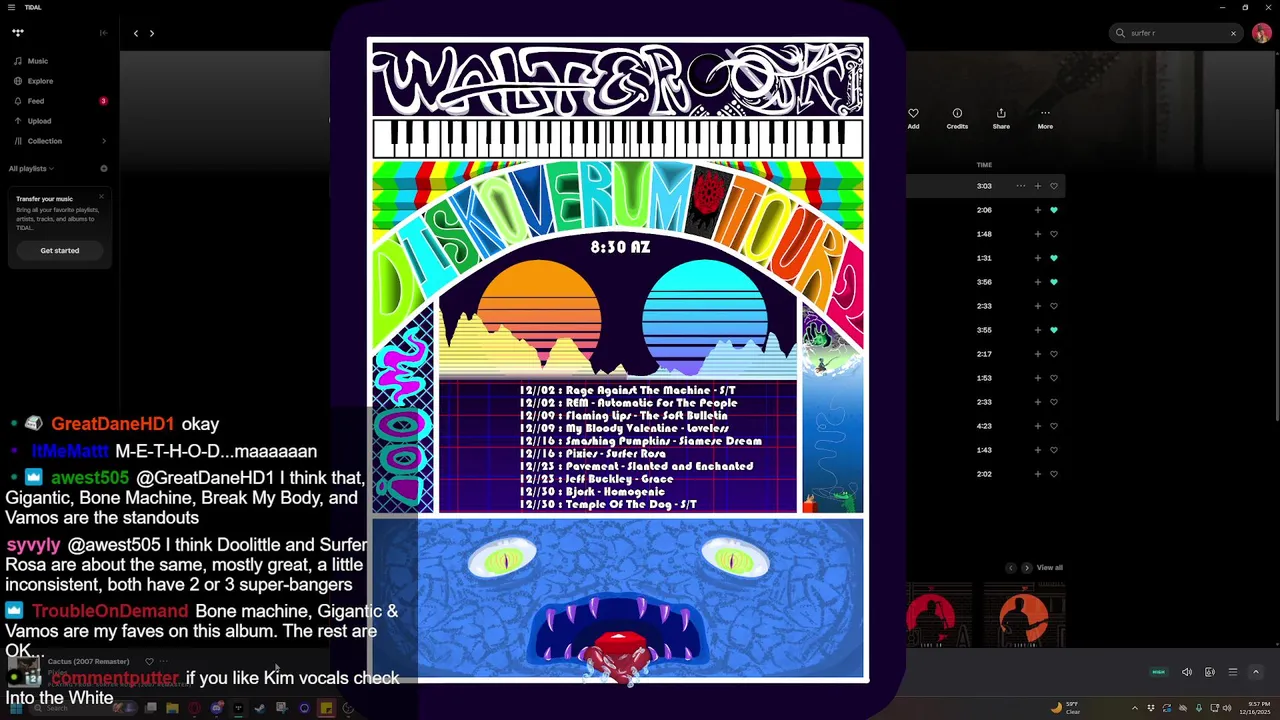View album Credits
This screenshot has height=720, width=1280.
[x=957, y=118]
